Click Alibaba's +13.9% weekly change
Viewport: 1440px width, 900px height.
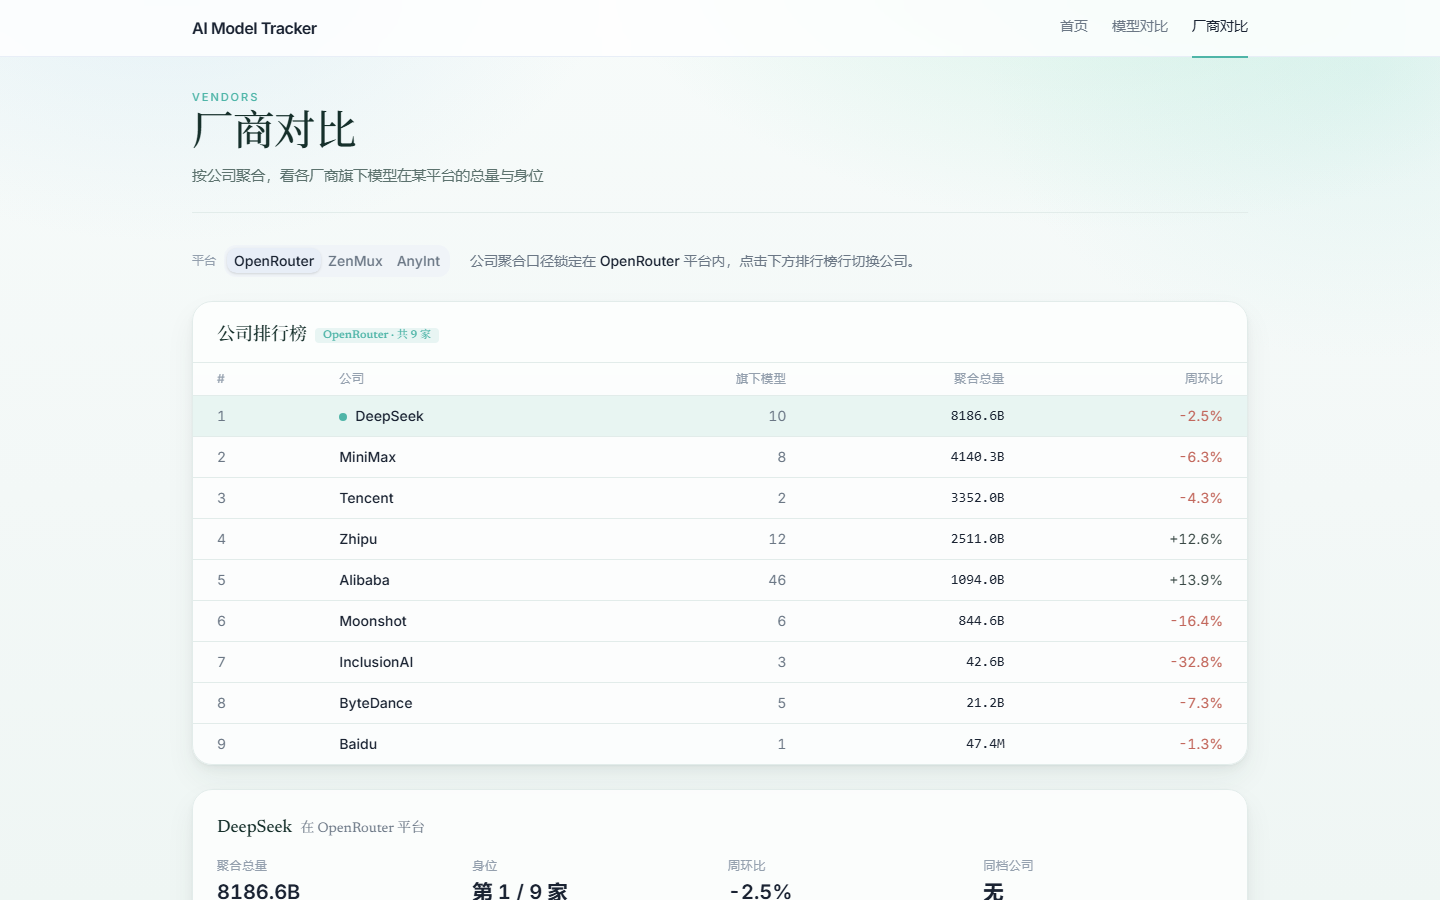tap(1196, 580)
